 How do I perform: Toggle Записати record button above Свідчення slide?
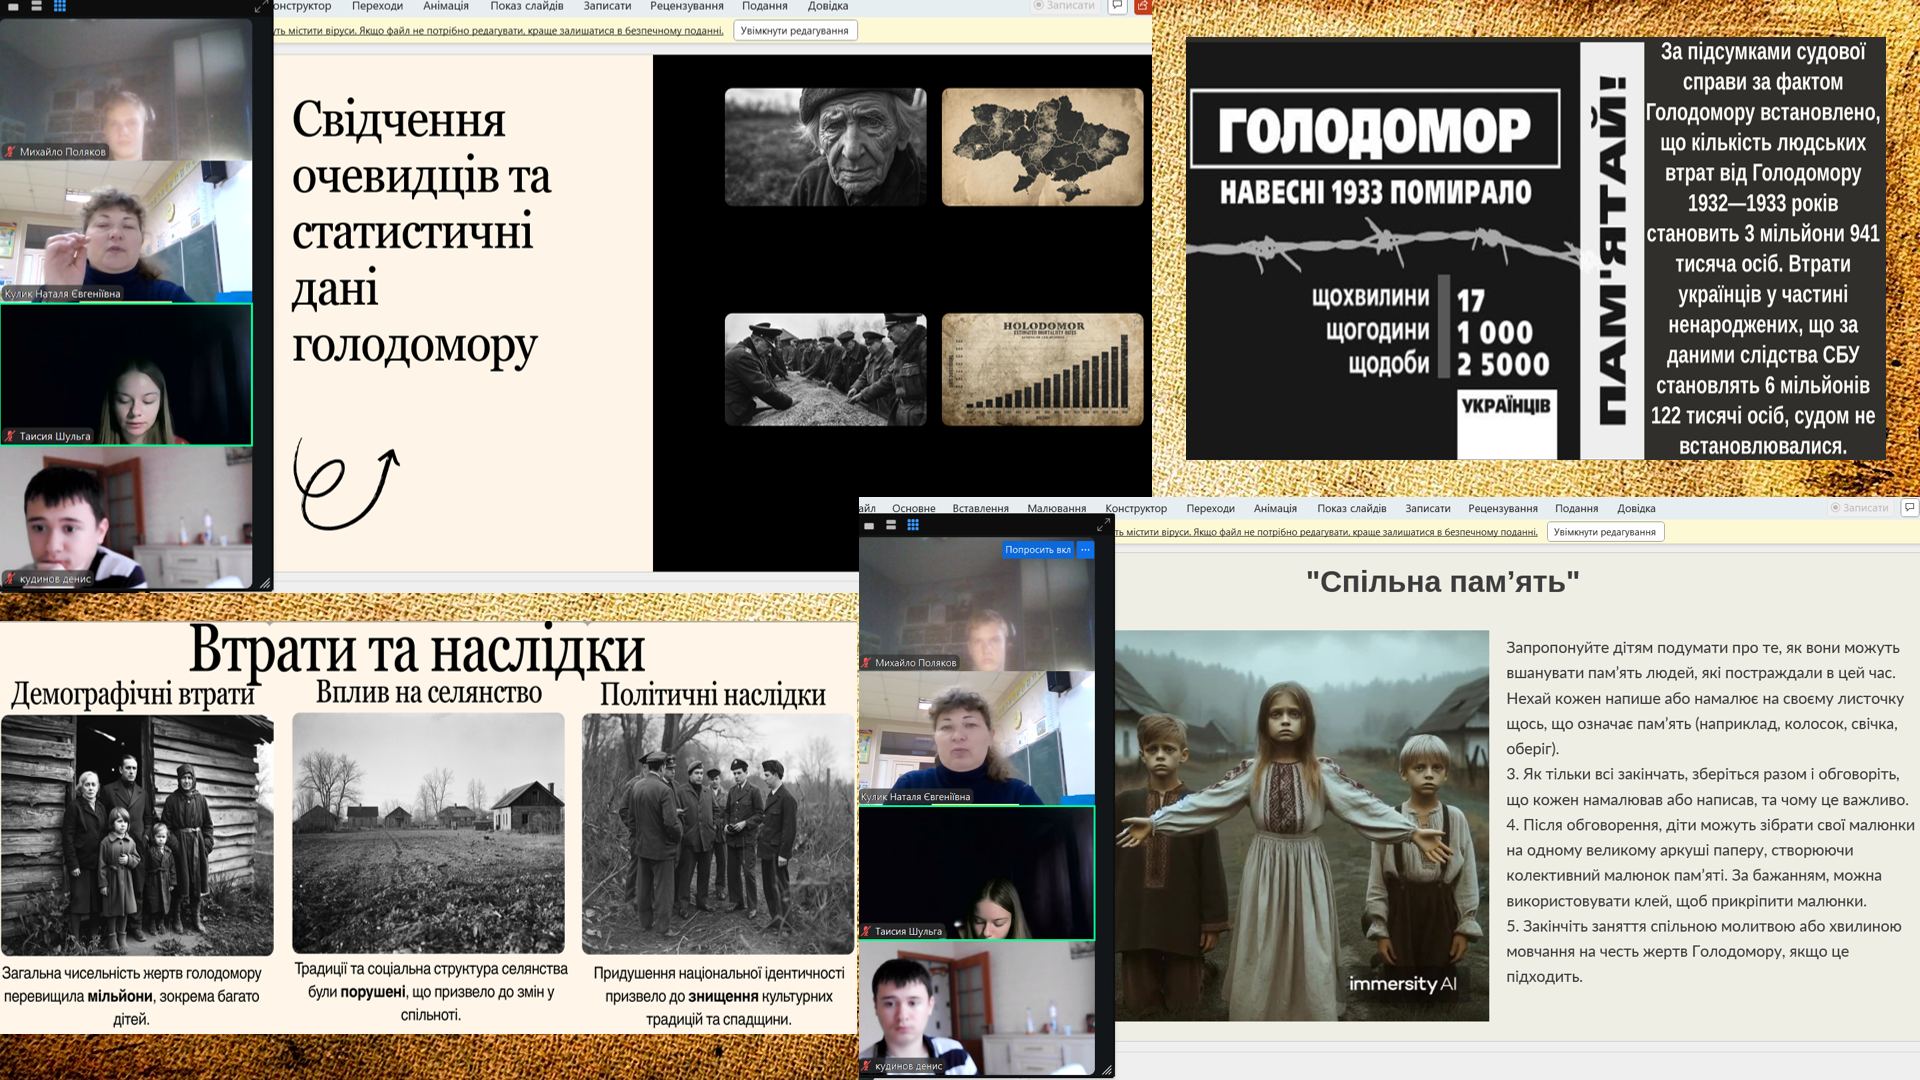1064,6
